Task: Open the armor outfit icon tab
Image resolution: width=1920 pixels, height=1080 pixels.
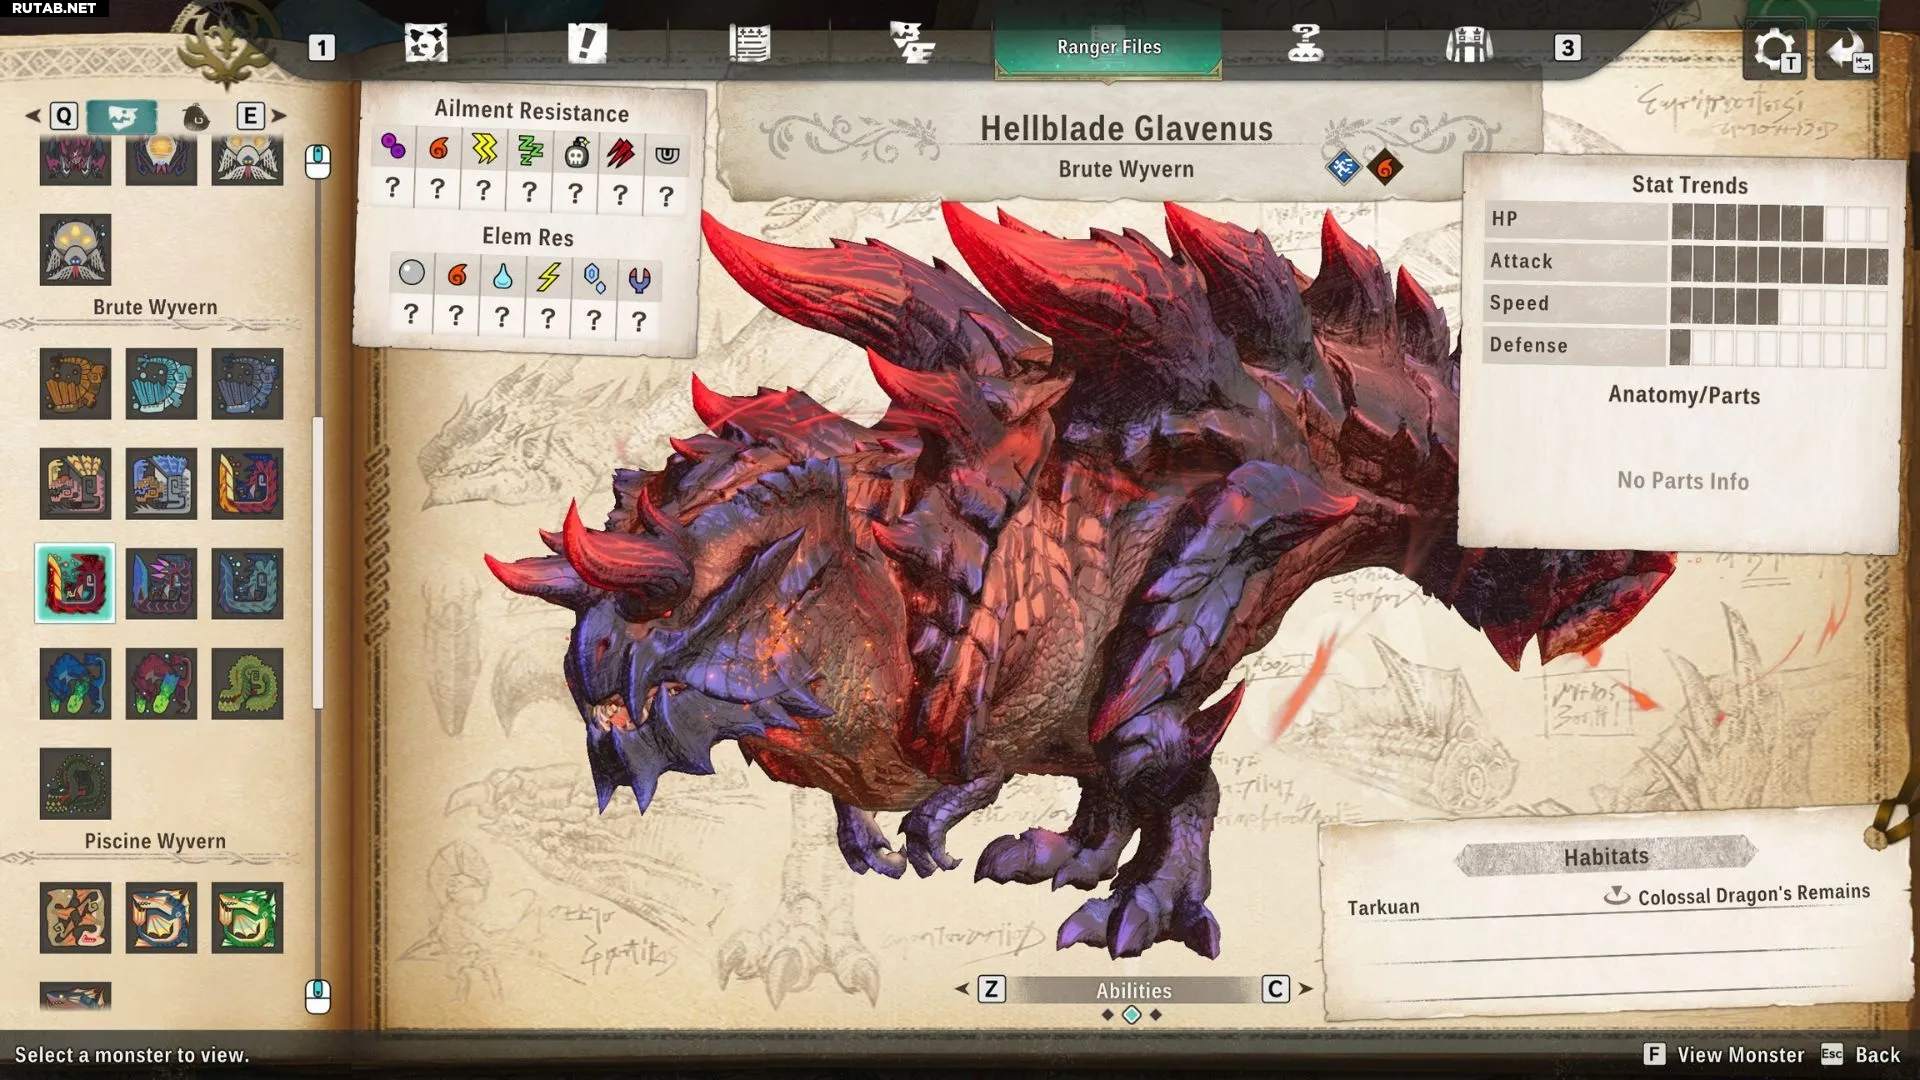Action: pos(1468,45)
